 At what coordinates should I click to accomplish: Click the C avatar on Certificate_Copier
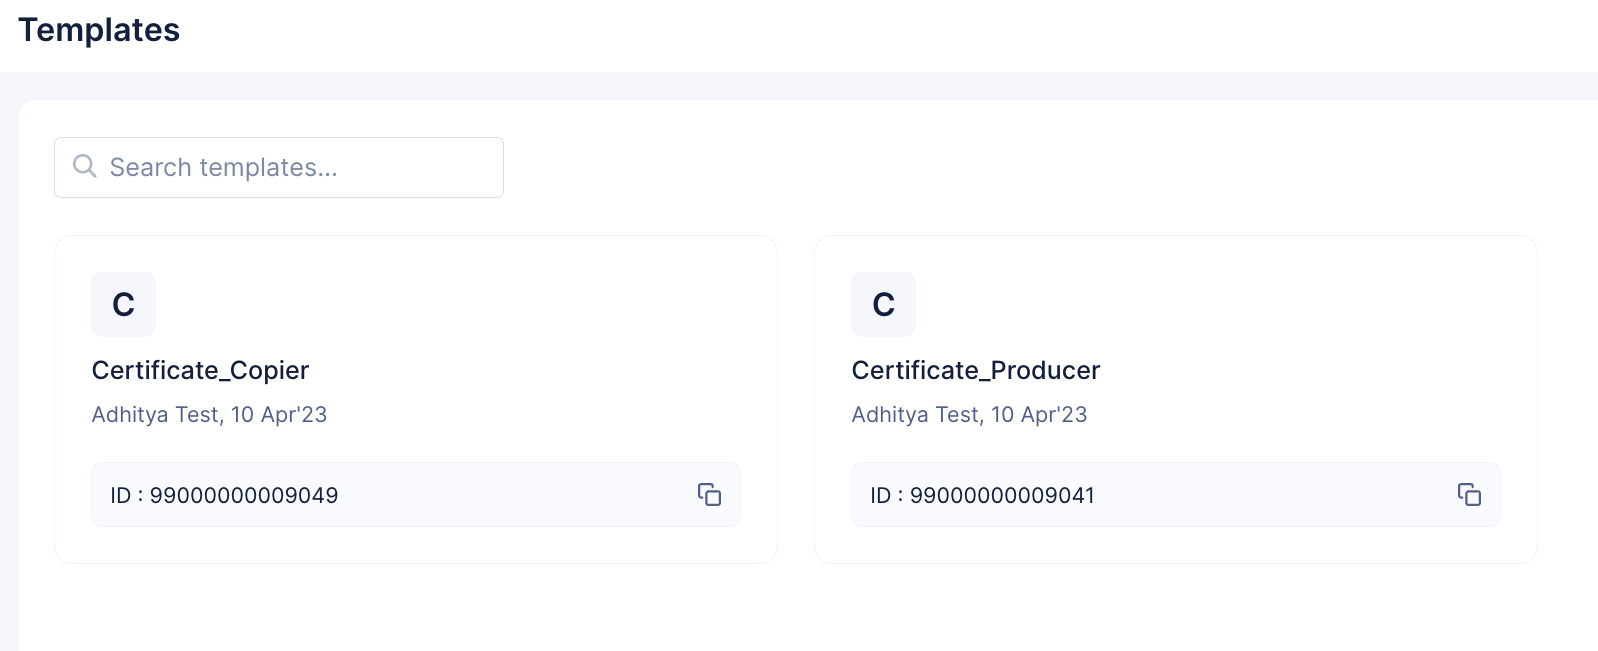[123, 304]
